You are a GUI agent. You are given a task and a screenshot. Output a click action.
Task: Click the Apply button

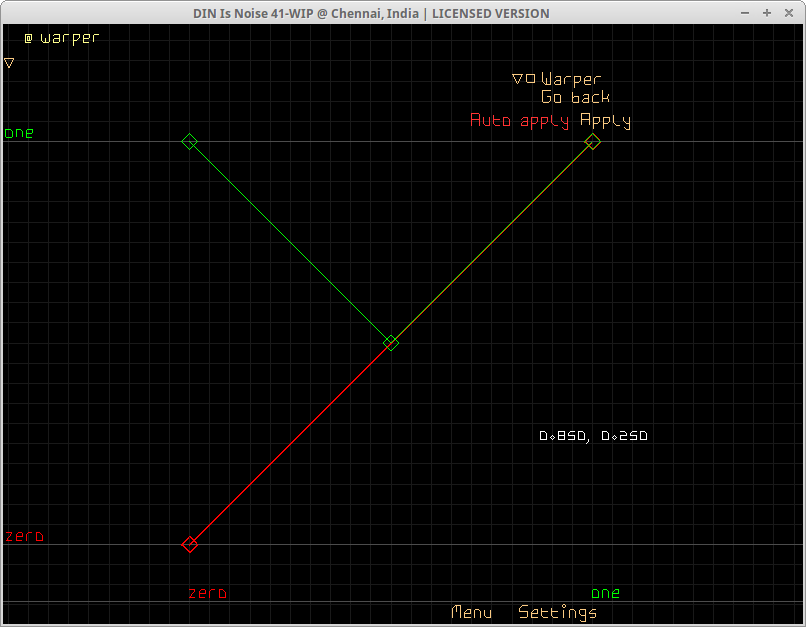coord(605,121)
